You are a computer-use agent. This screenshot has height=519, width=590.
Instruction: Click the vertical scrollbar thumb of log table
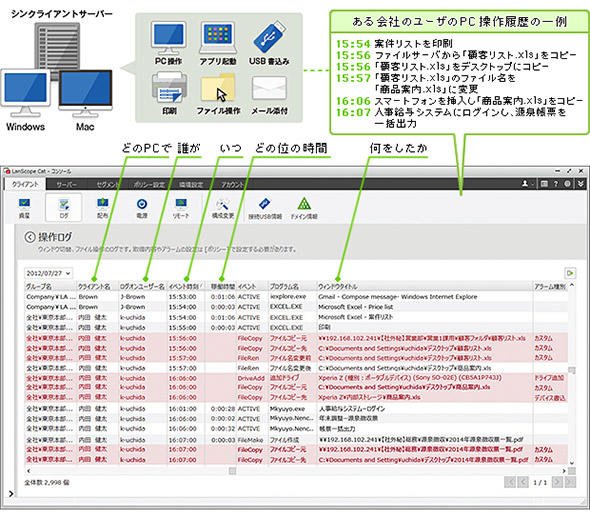coord(572,370)
